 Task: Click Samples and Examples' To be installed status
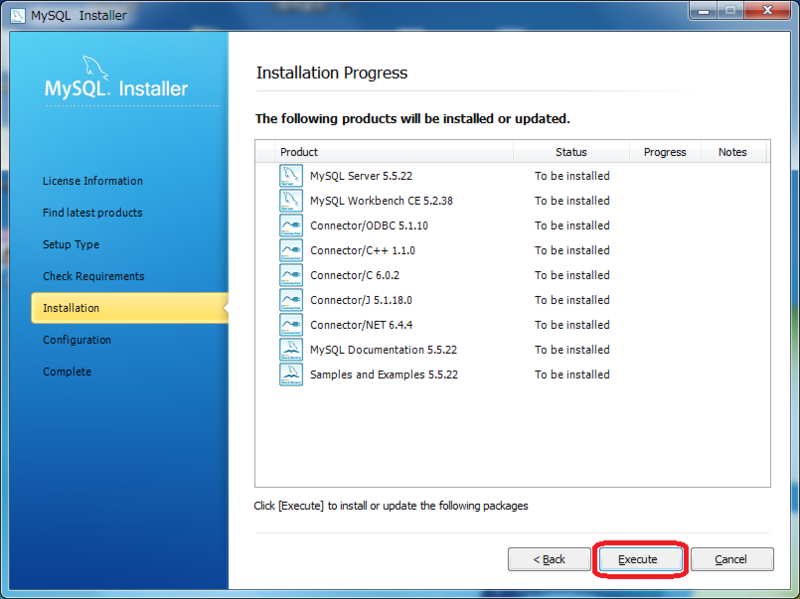[572, 375]
